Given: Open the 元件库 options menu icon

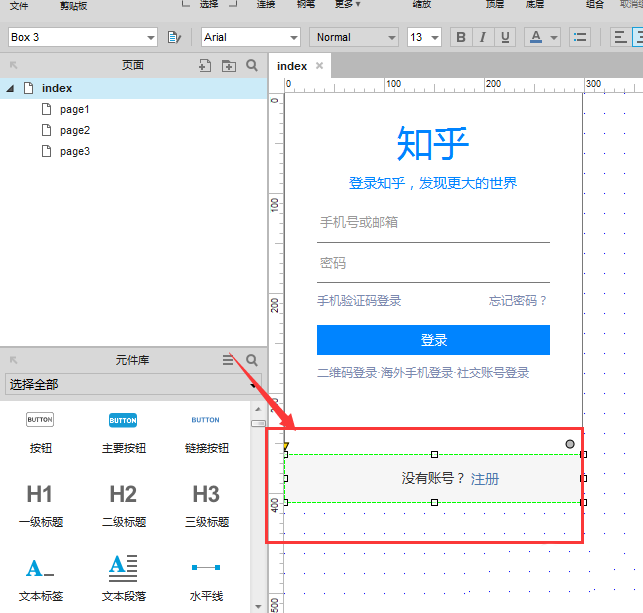Looking at the screenshot, I should [x=228, y=360].
